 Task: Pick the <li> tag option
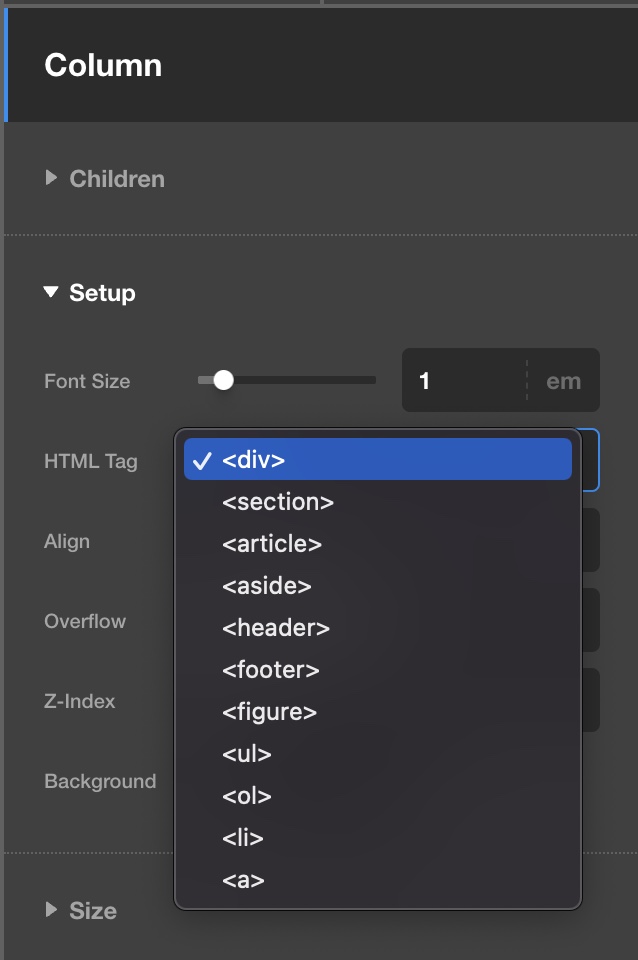pos(377,838)
